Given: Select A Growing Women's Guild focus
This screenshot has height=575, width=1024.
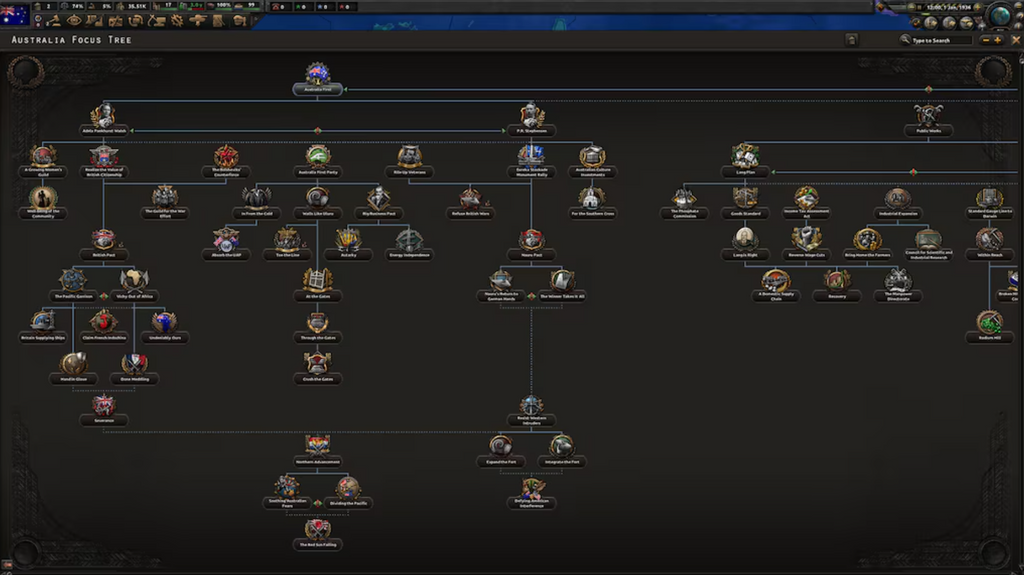Looking at the screenshot, I should (43, 162).
